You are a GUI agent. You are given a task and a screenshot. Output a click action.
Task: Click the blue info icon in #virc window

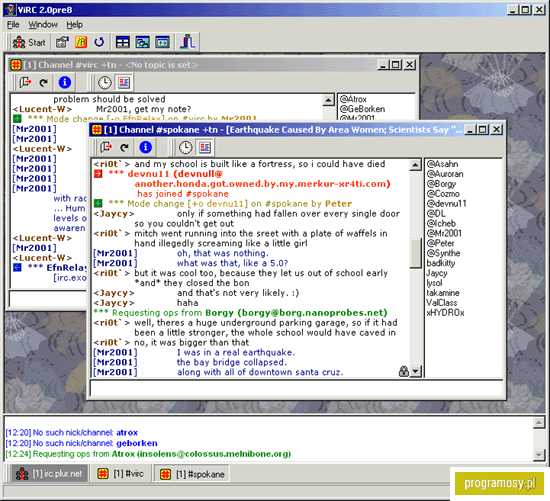[x=65, y=83]
